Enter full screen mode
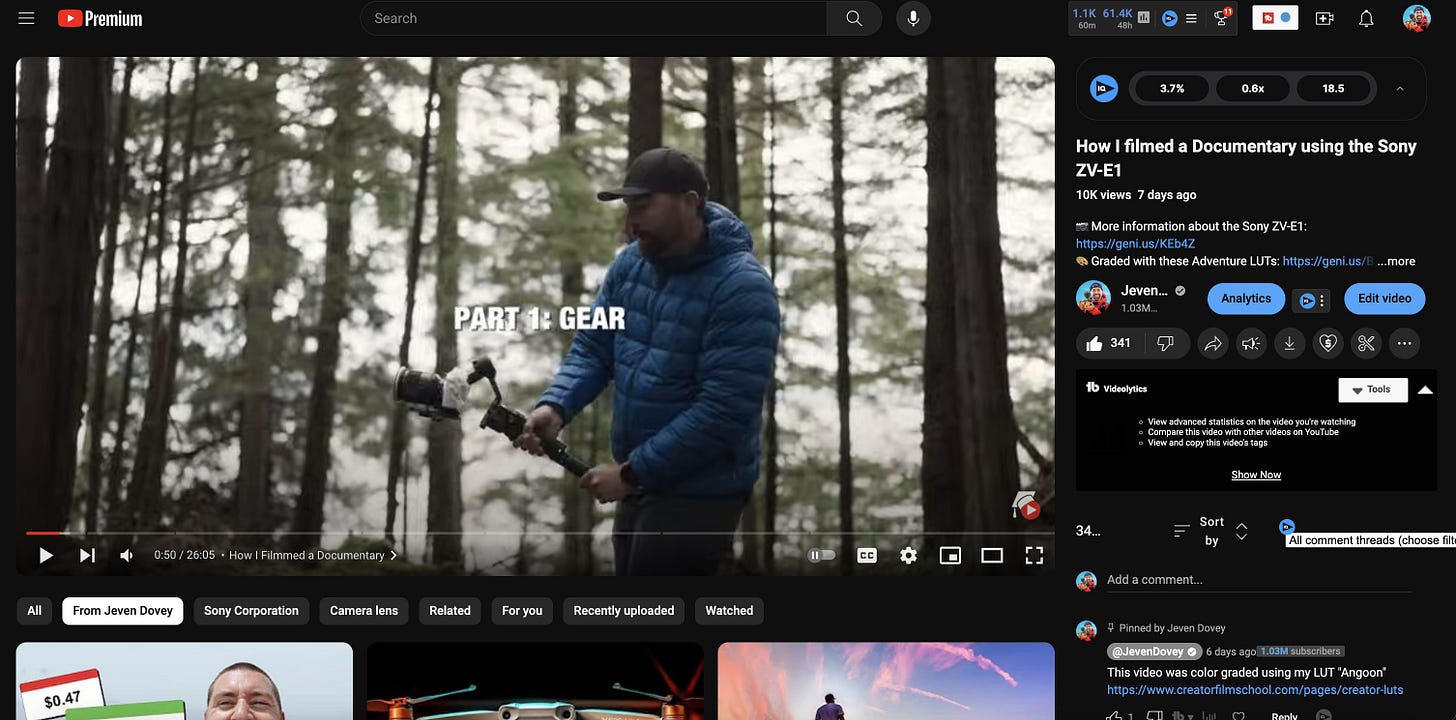 pyautogui.click(x=1034, y=555)
